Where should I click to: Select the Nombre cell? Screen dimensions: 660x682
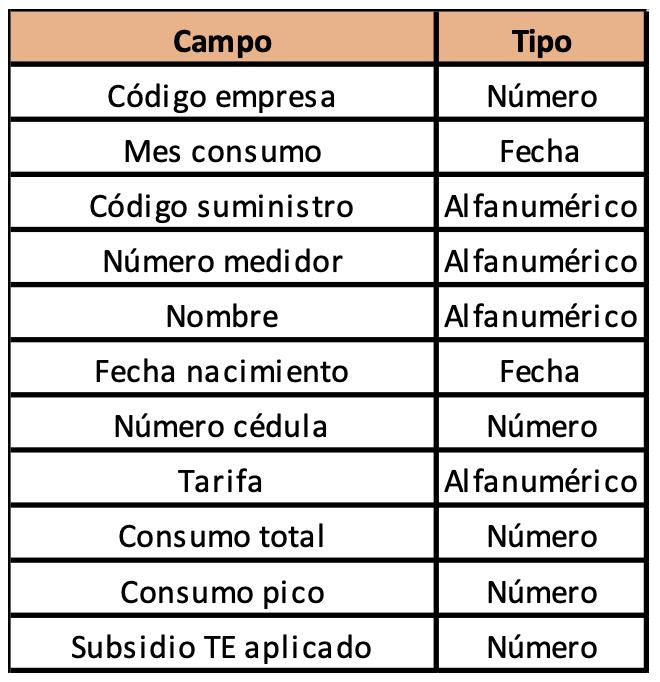tap(222, 312)
